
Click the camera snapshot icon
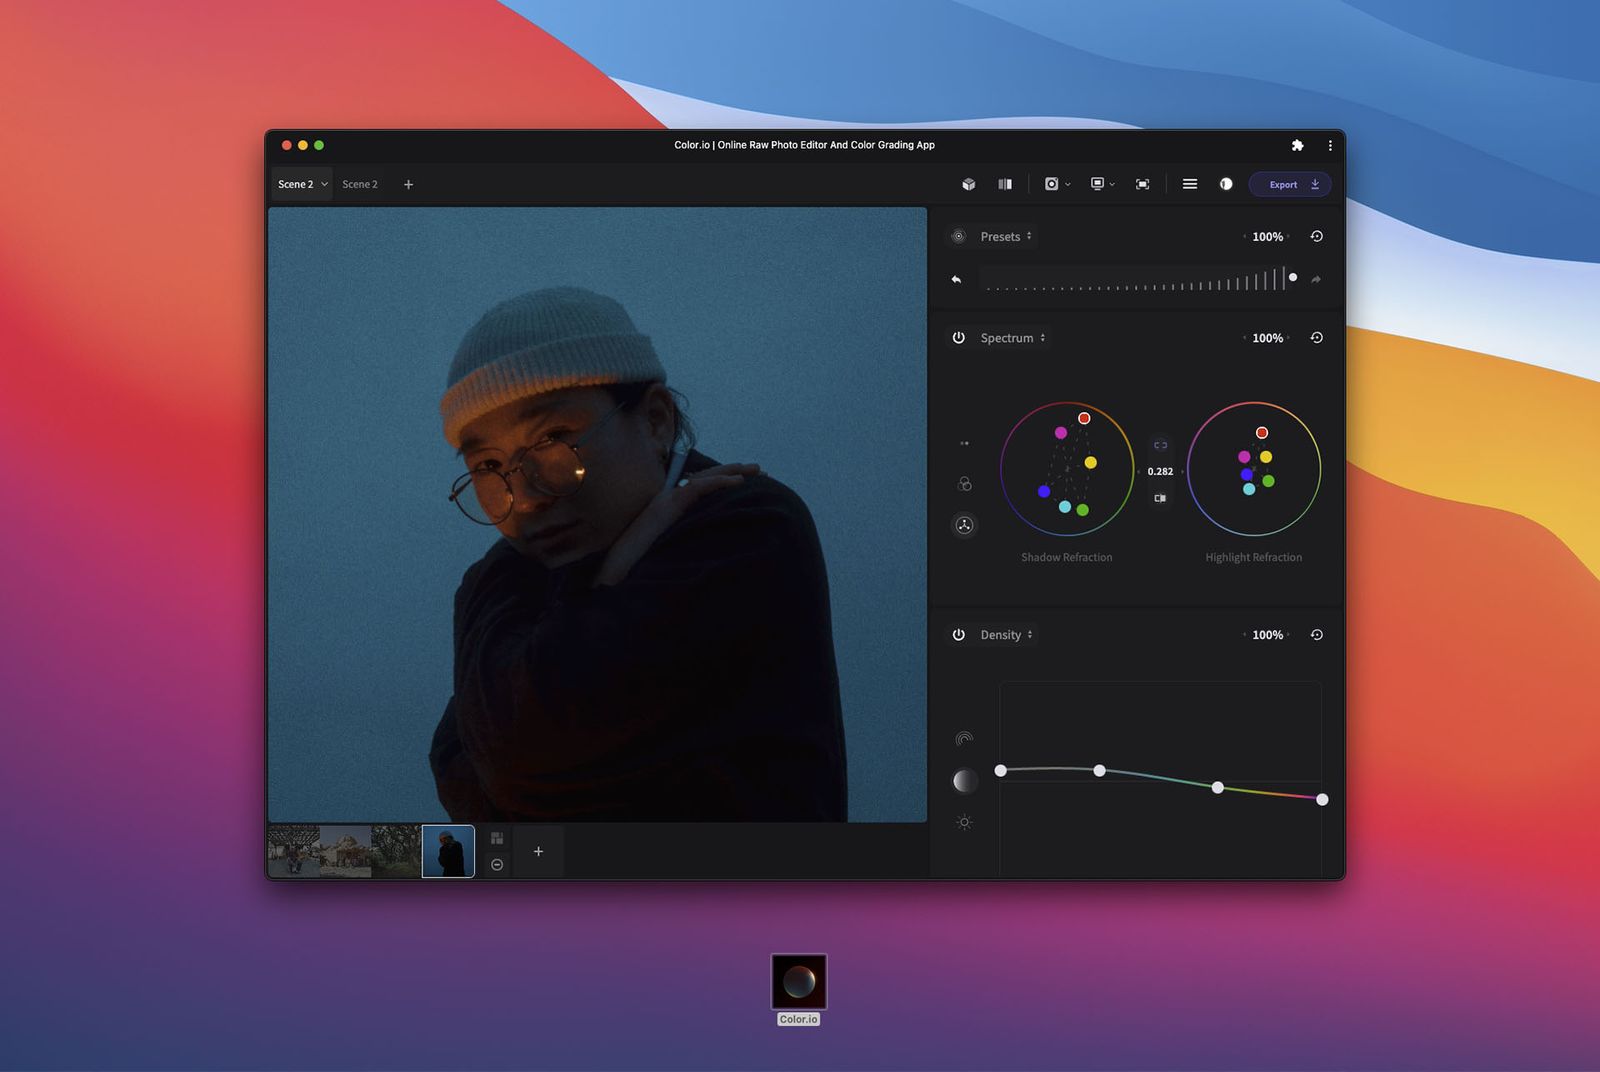(1051, 184)
